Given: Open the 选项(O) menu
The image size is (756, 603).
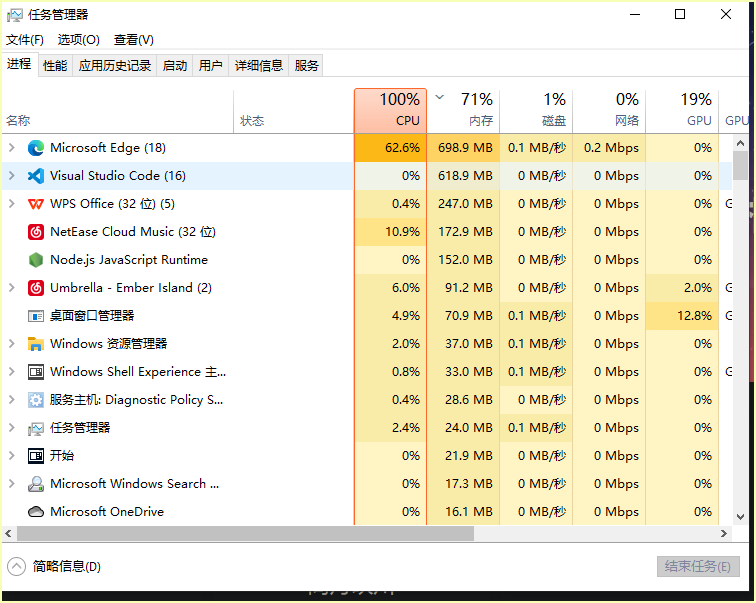Looking at the screenshot, I should [x=79, y=40].
